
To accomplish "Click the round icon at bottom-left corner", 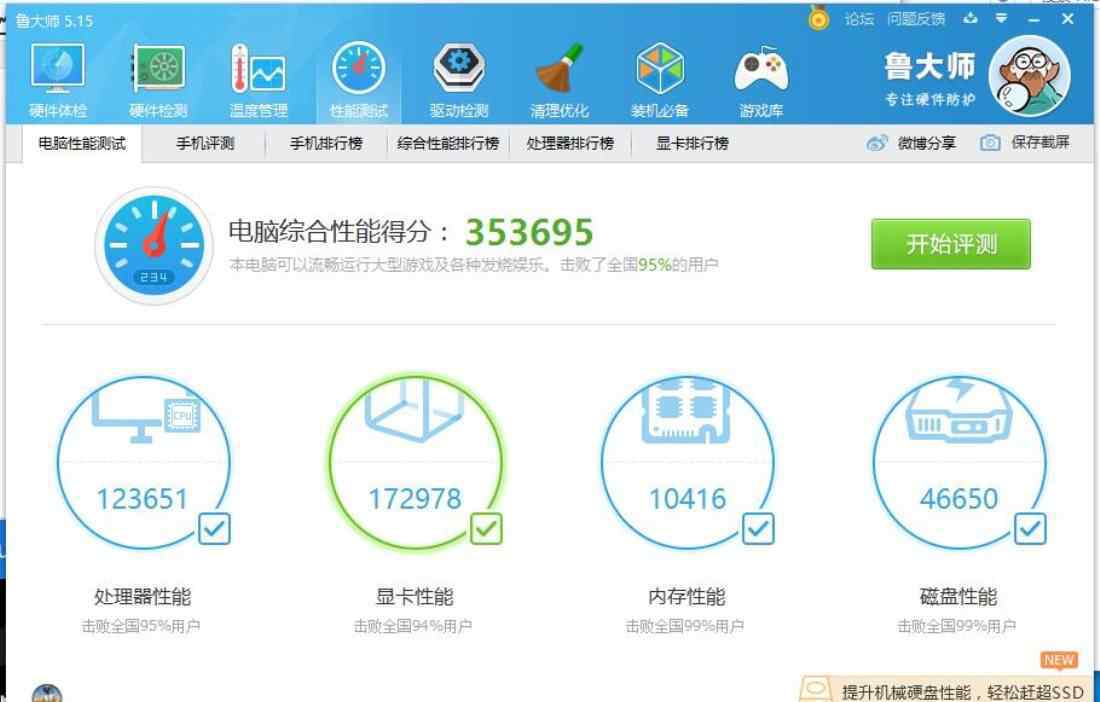I will click(47, 694).
